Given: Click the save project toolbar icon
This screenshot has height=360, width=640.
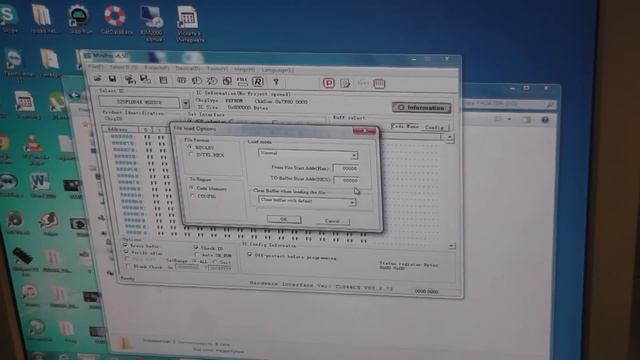Looking at the screenshot, I should click(x=145, y=79).
